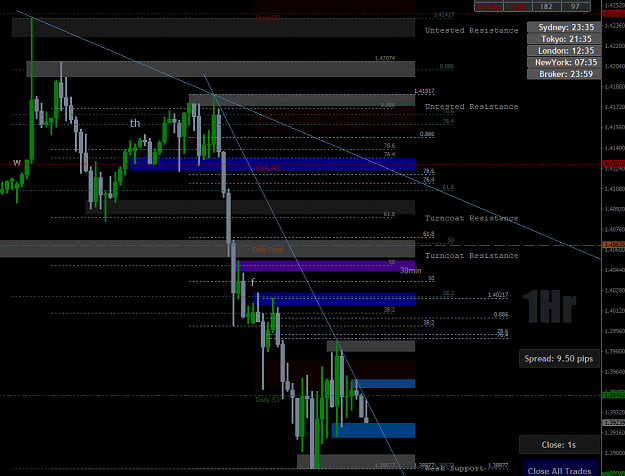This screenshot has width=625, height=476.
Task: Click the purple 30min supply zone
Action: pos(326,266)
